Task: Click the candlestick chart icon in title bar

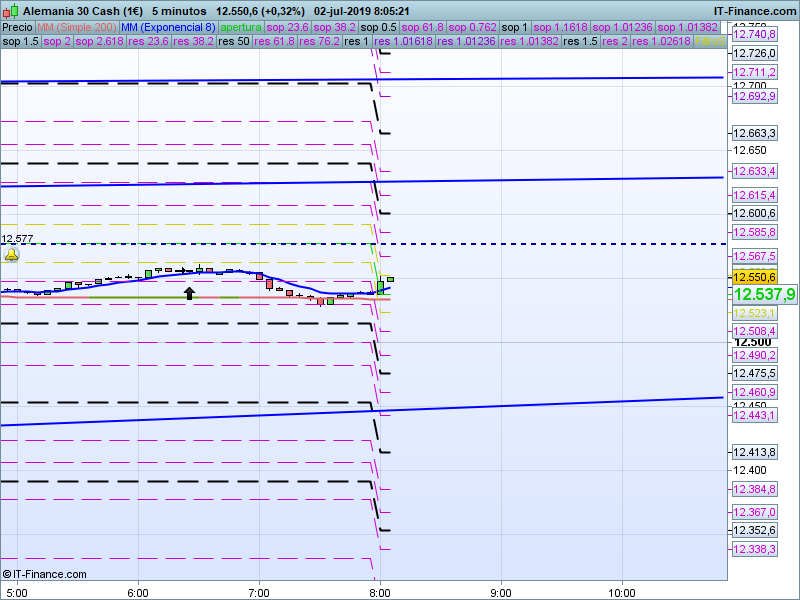Action: point(11,10)
